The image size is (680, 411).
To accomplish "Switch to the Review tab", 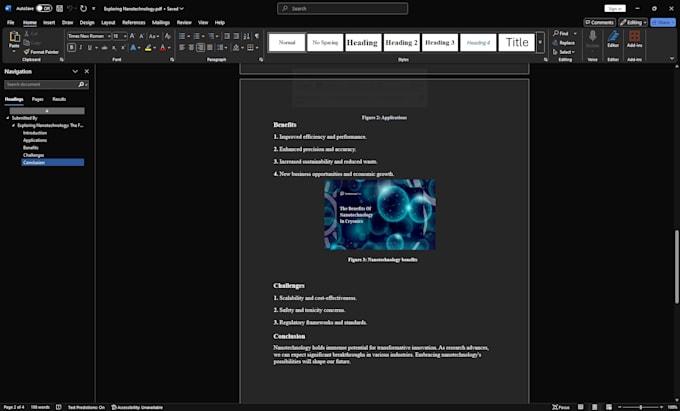I will click(184, 23).
